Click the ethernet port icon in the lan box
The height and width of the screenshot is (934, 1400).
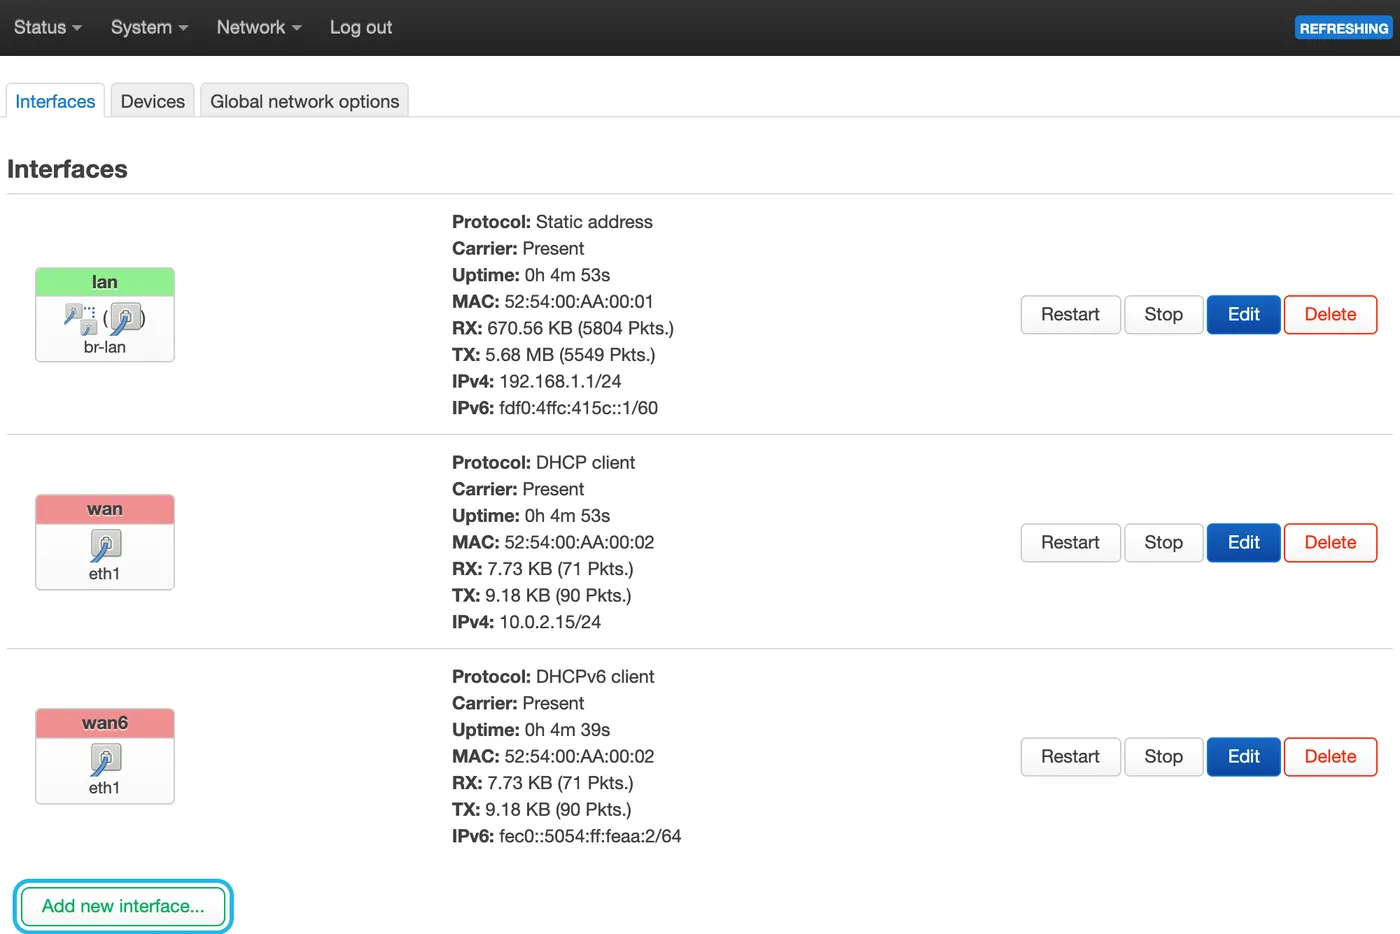pos(125,319)
